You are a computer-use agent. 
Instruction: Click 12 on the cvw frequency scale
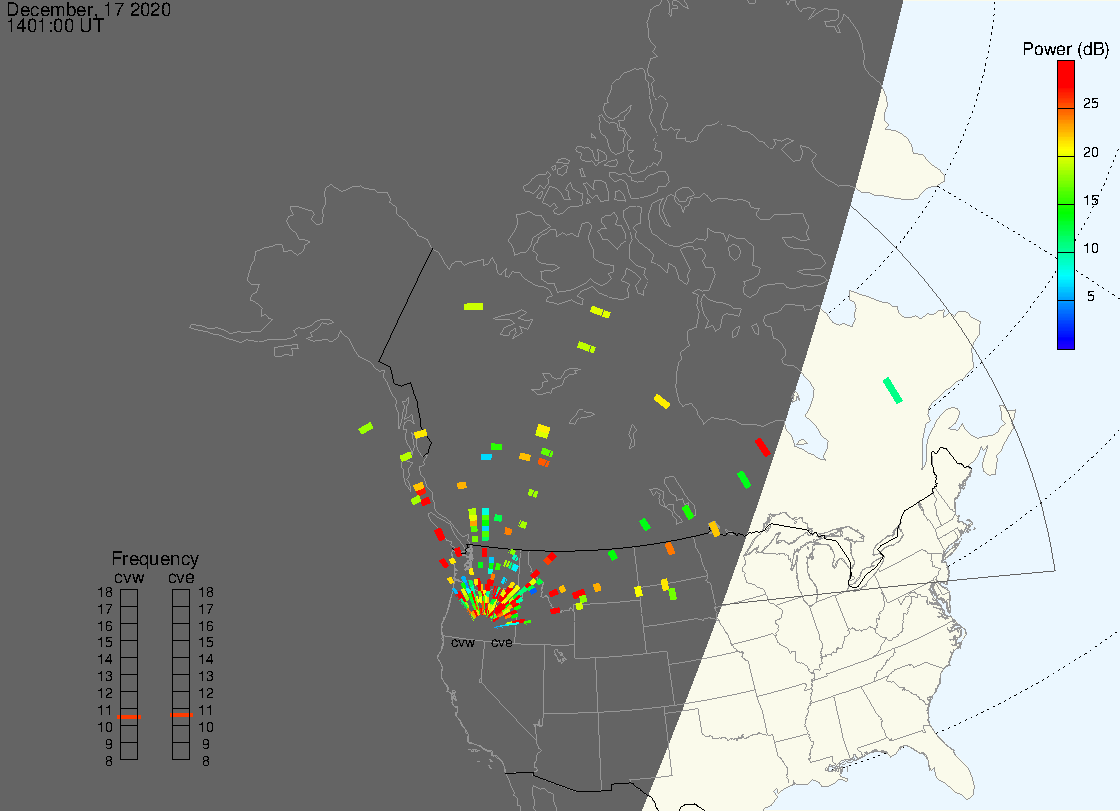click(105, 693)
